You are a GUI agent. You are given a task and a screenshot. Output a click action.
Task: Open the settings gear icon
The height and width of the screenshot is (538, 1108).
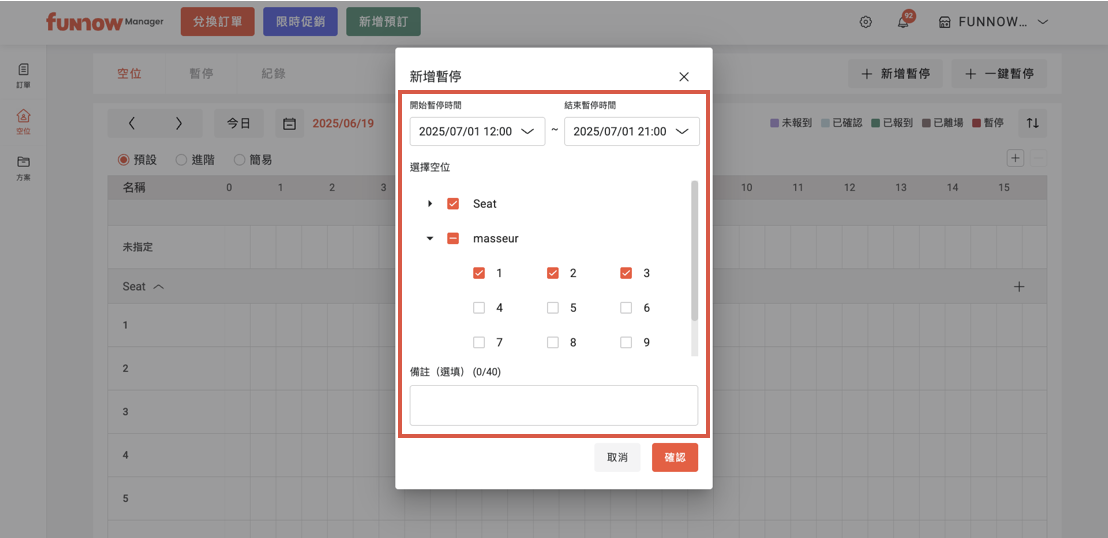pos(866,22)
